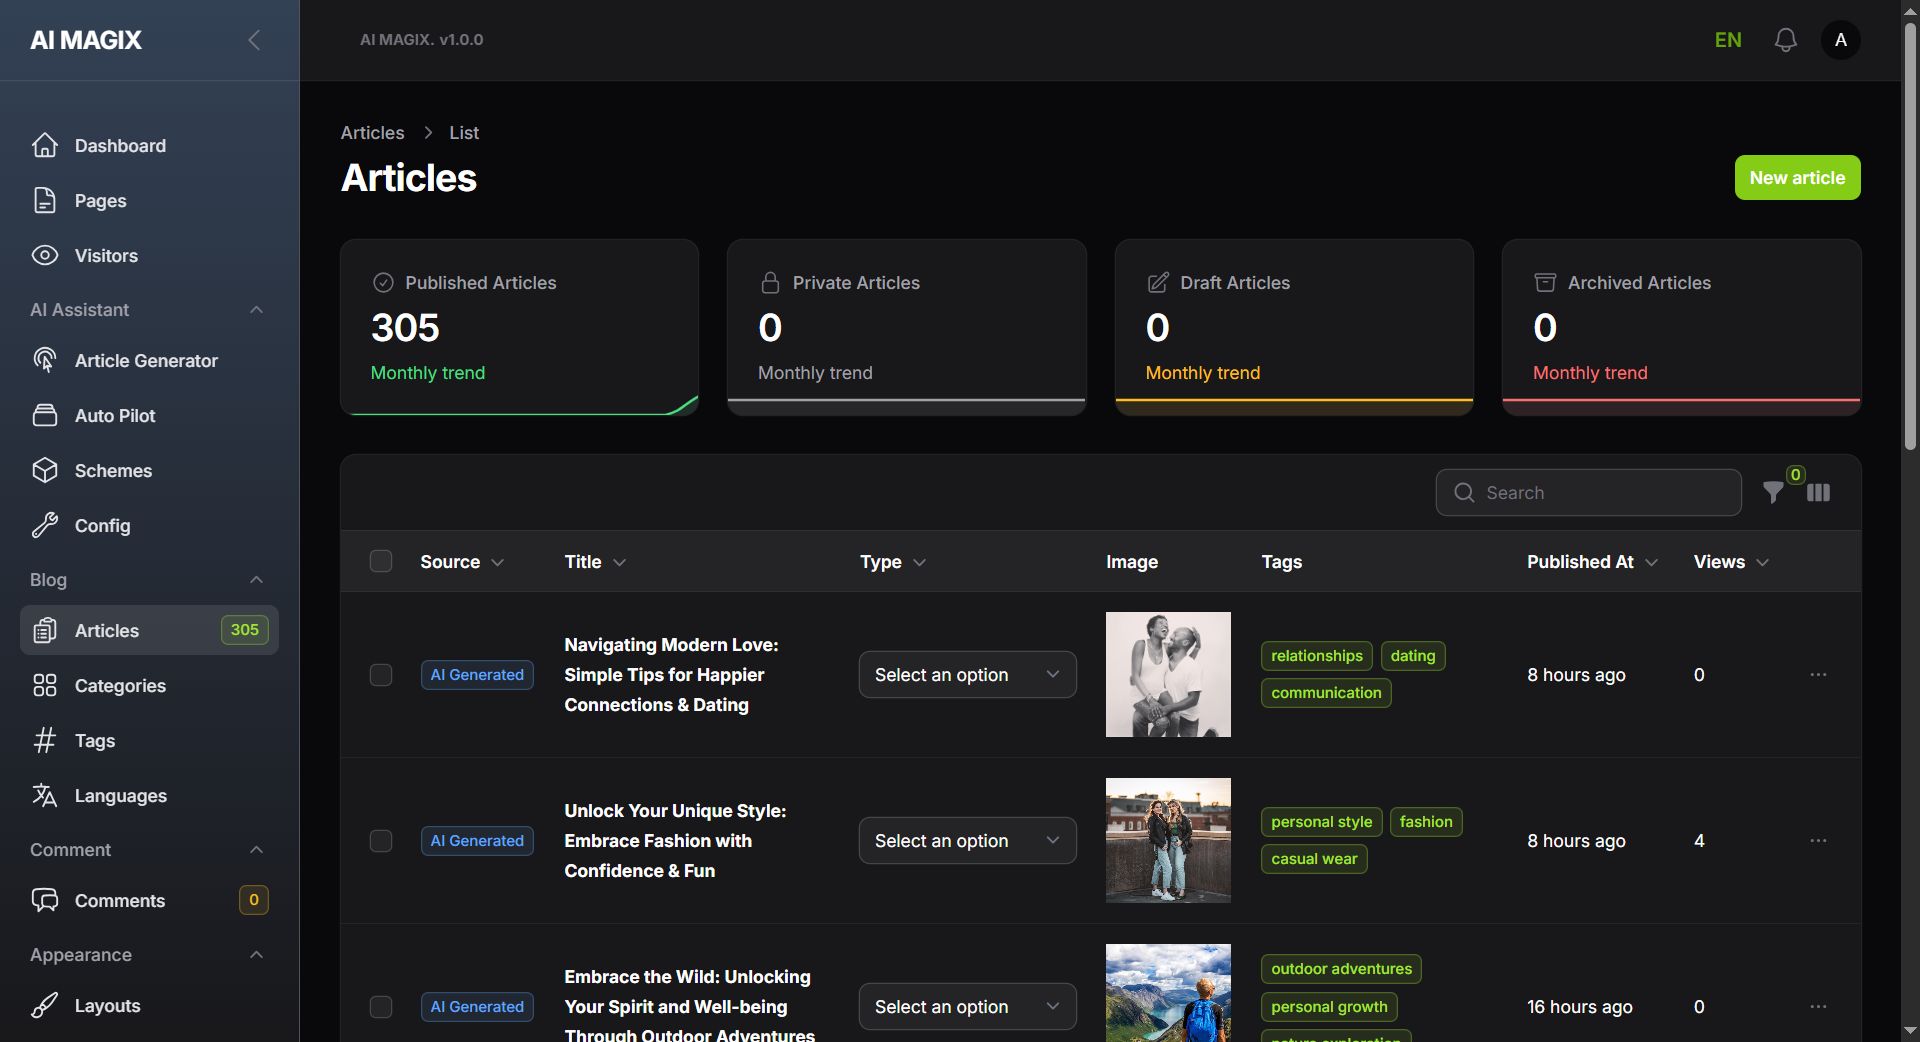Screen dimensions: 1920x1042
Task: Tick the select-all checkbox in table header
Action: 381,561
